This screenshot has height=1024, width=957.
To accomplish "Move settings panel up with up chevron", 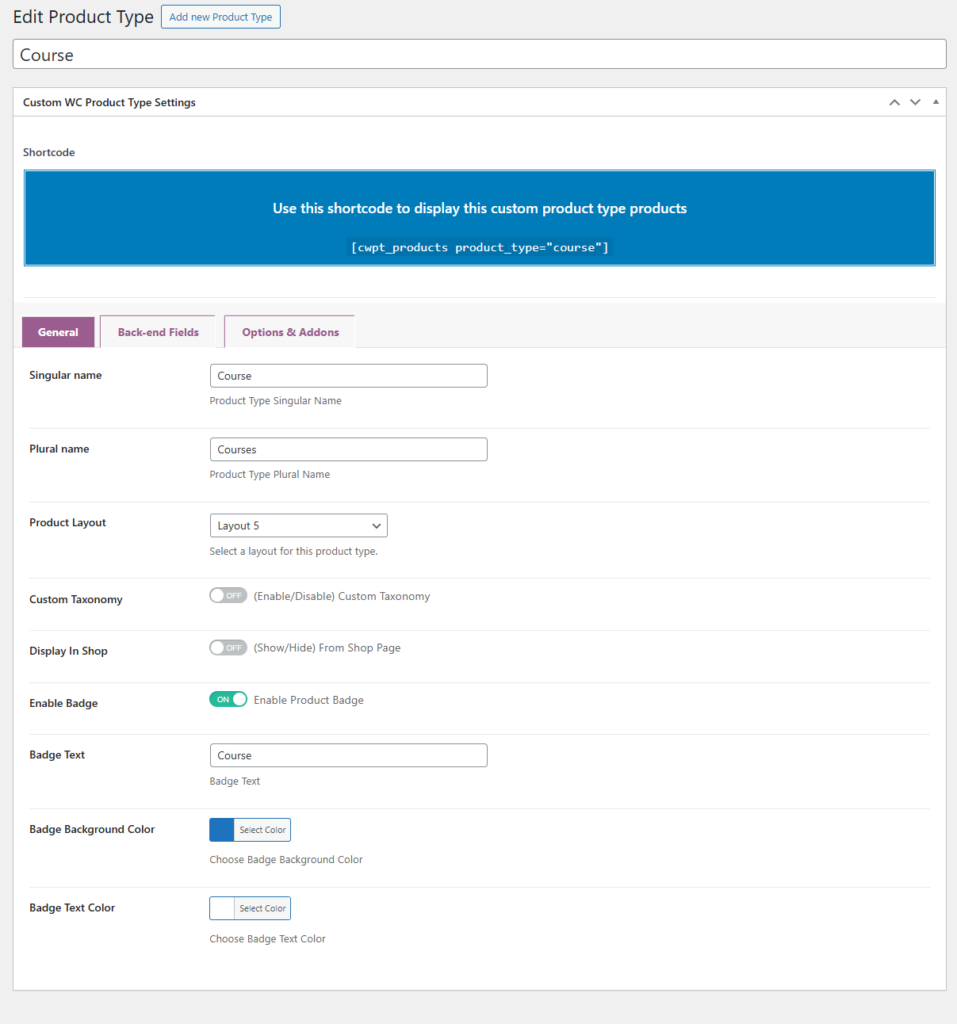I will [894, 103].
